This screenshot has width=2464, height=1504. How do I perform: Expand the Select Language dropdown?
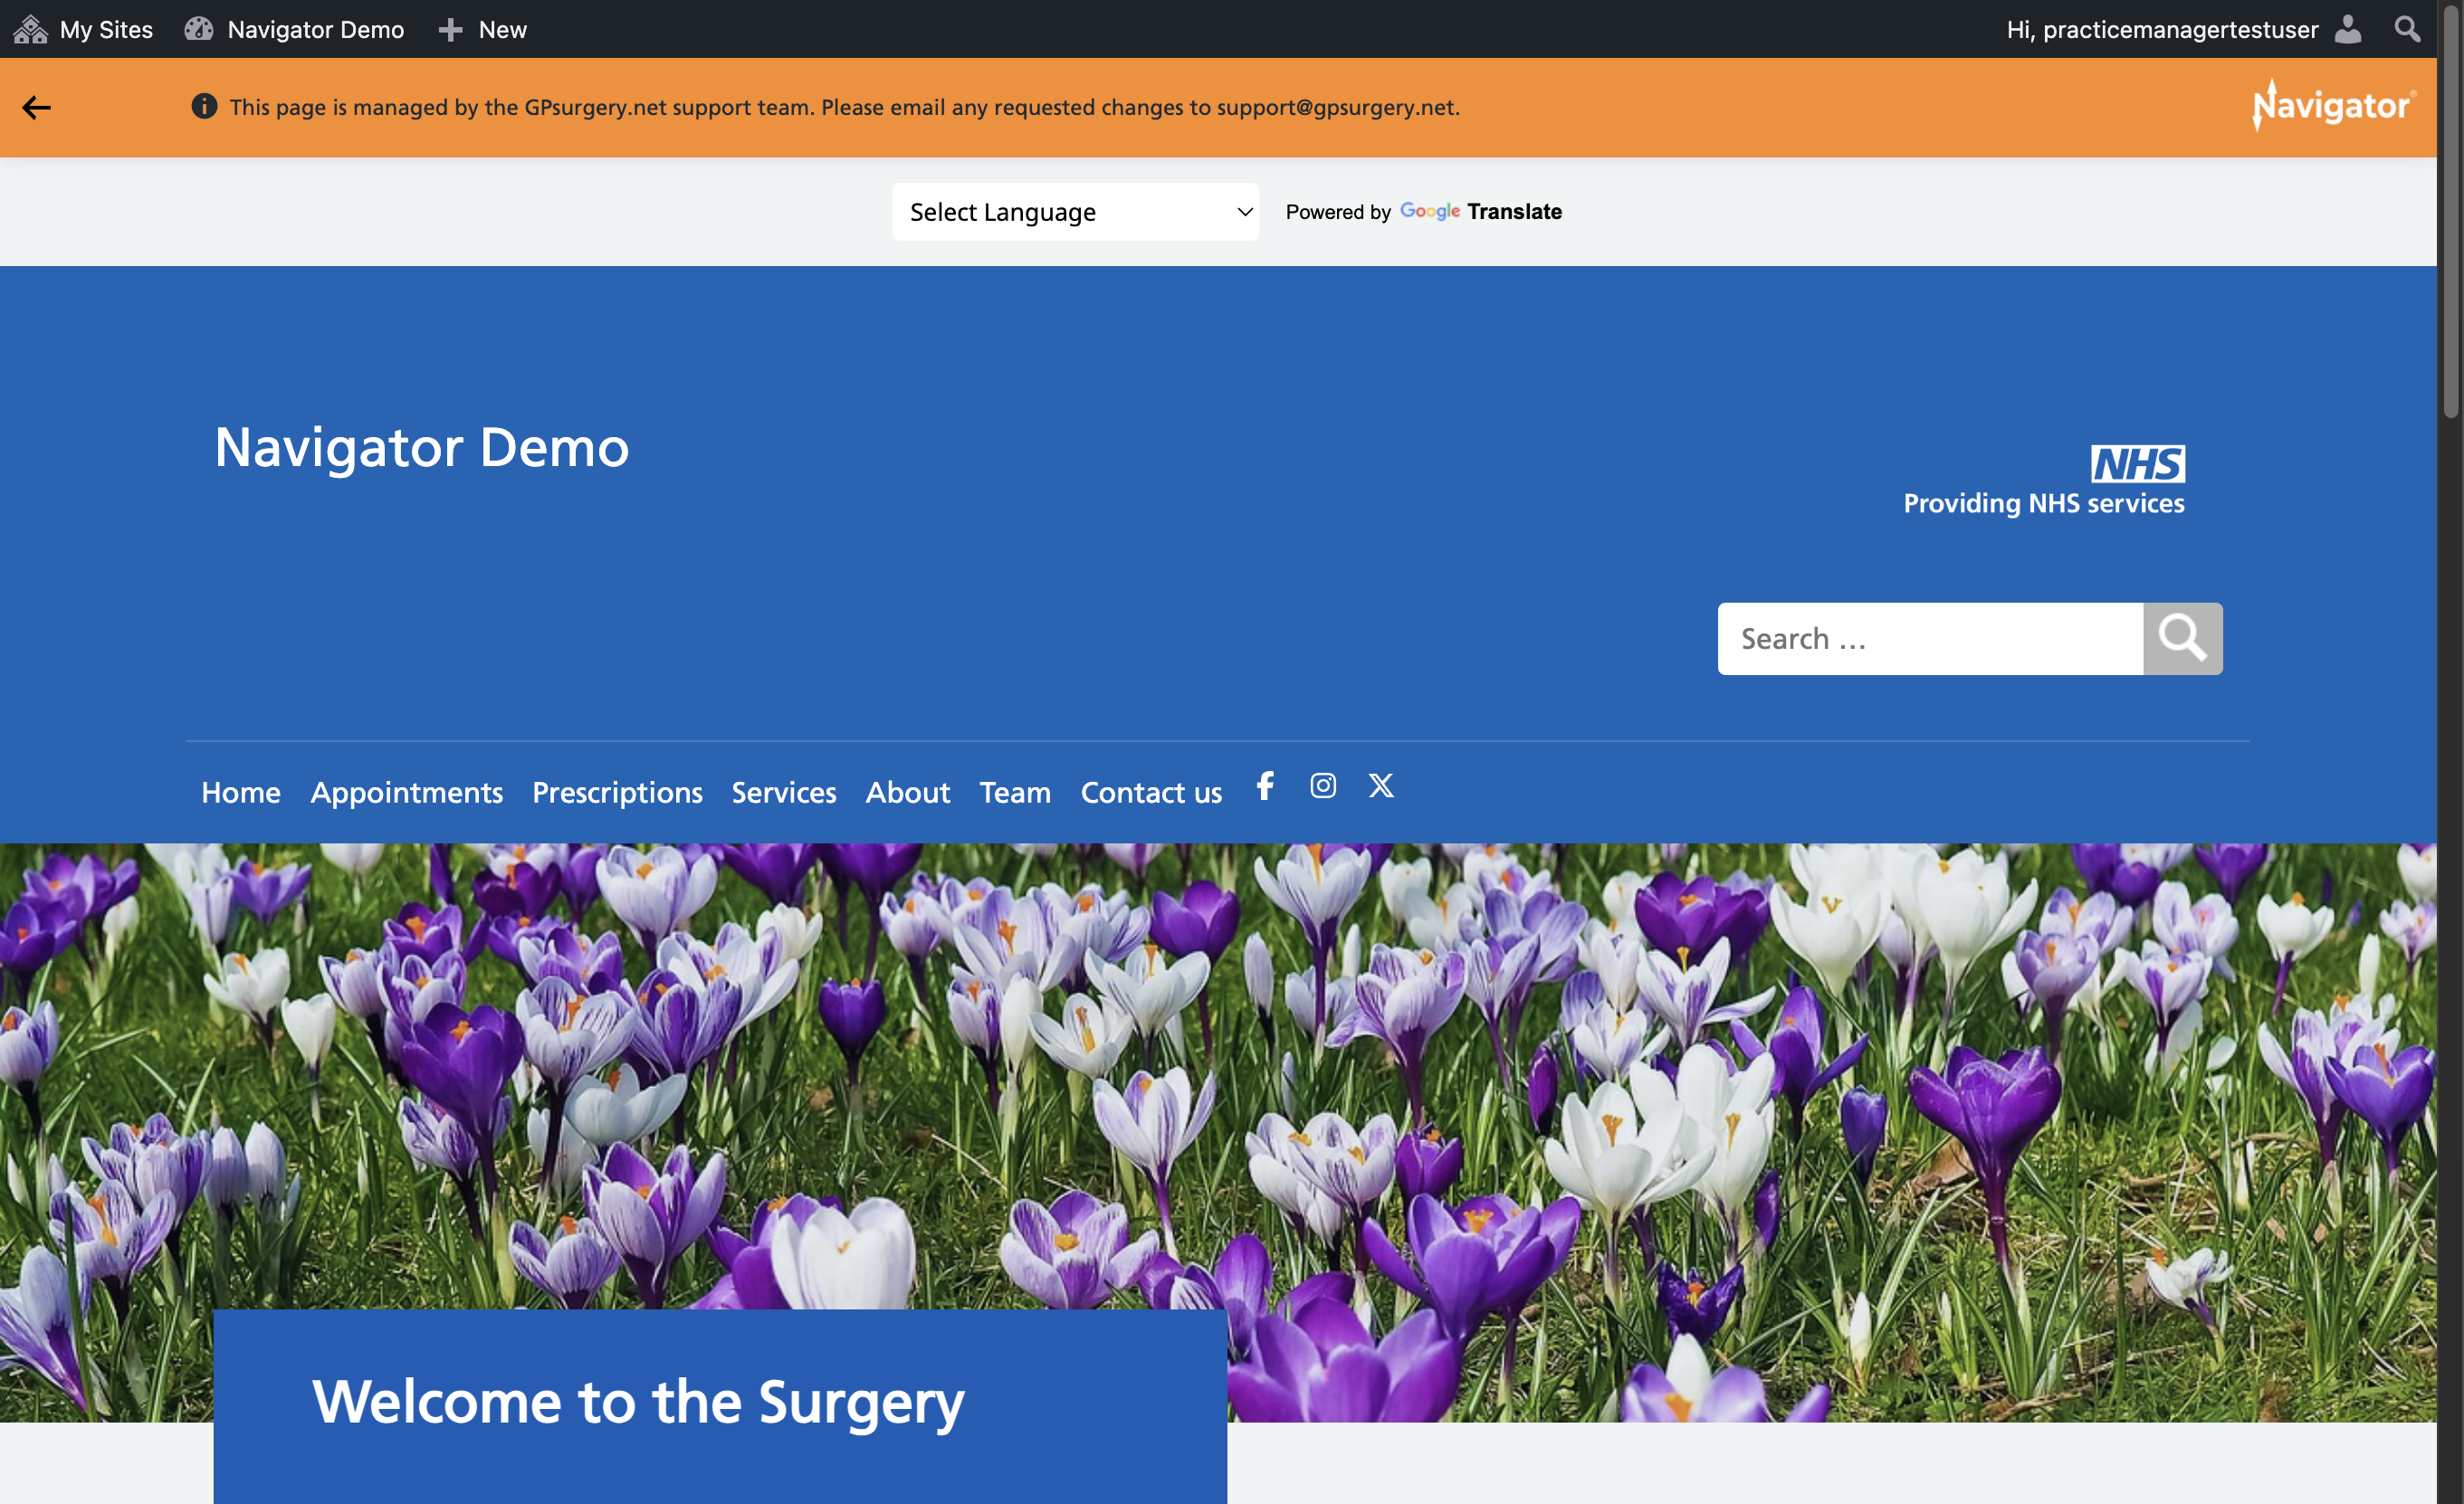pos(1075,211)
